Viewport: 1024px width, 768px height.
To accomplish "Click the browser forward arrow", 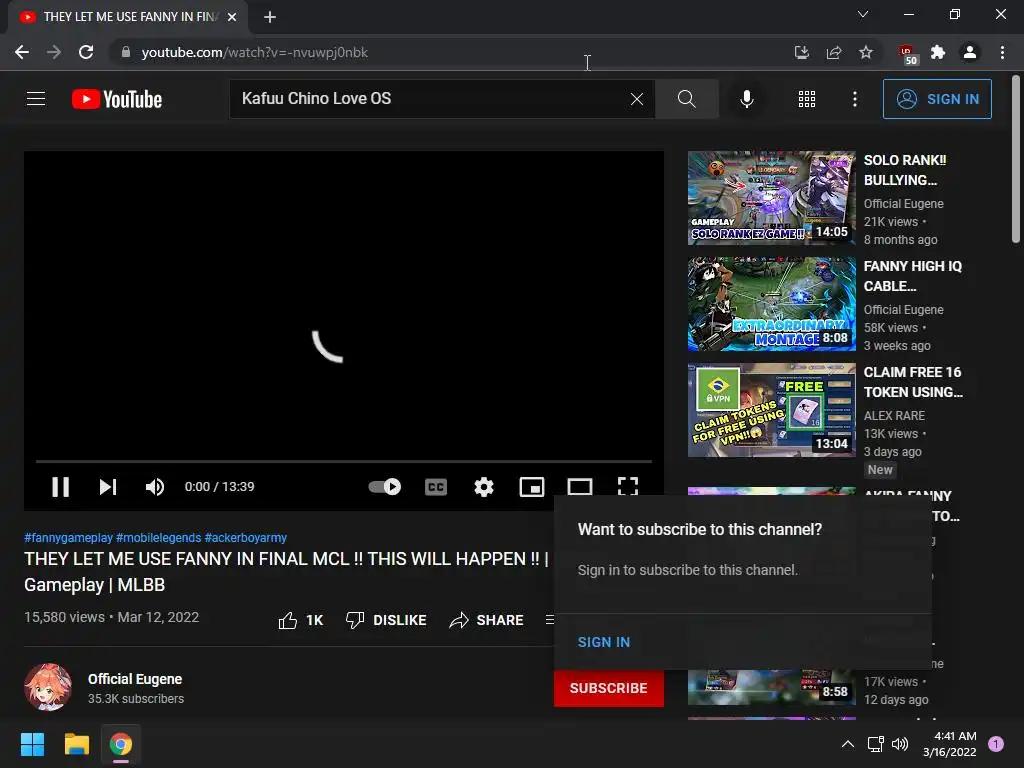I will (x=54, y=52).
